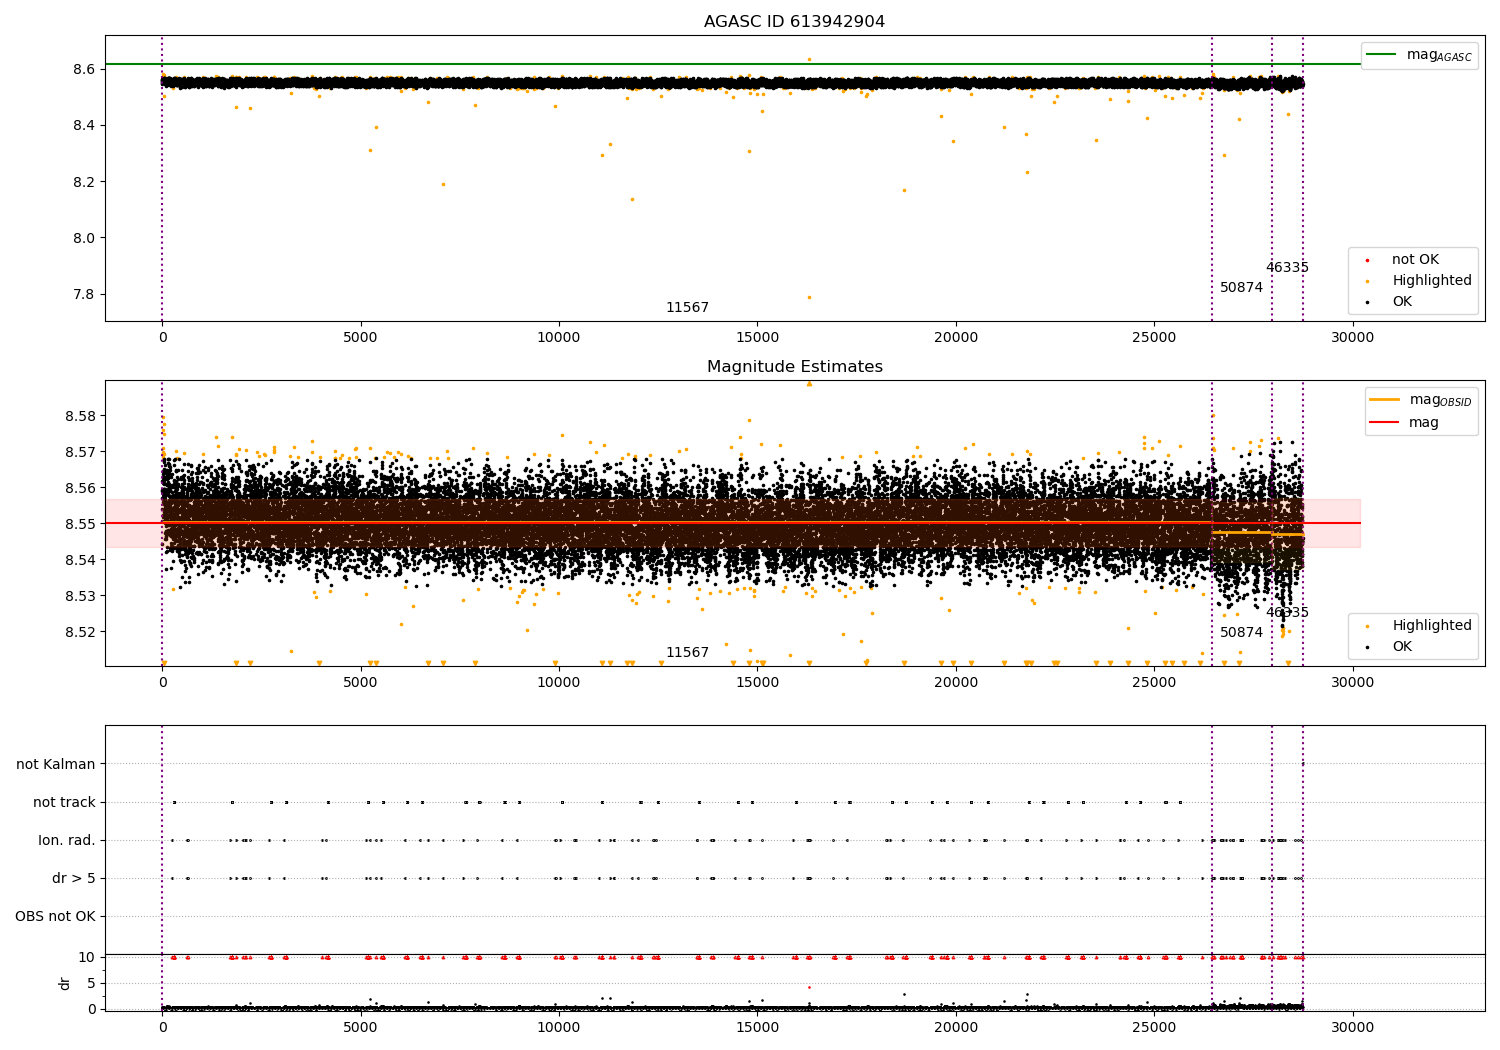Click the 'OBS not OK' row label
This screenshot has width=1500, height=1050.
tap(55, 916)
